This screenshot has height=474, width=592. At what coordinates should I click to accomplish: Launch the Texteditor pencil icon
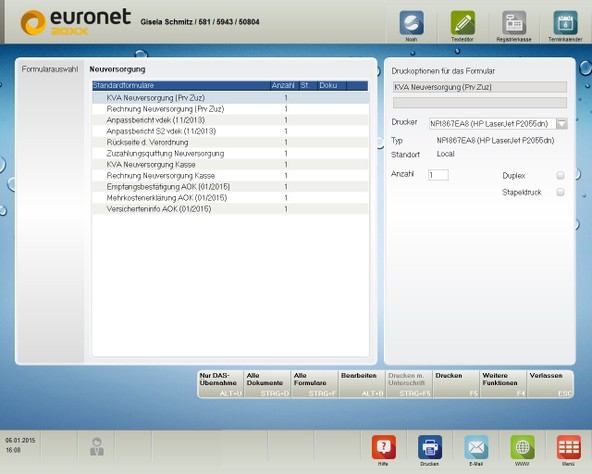462,23
